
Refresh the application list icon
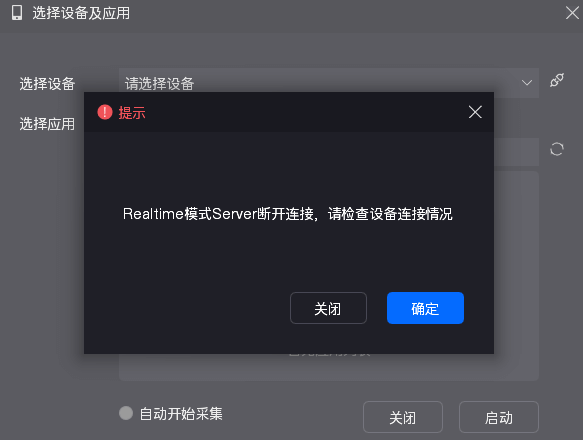[x=557, y=149]
